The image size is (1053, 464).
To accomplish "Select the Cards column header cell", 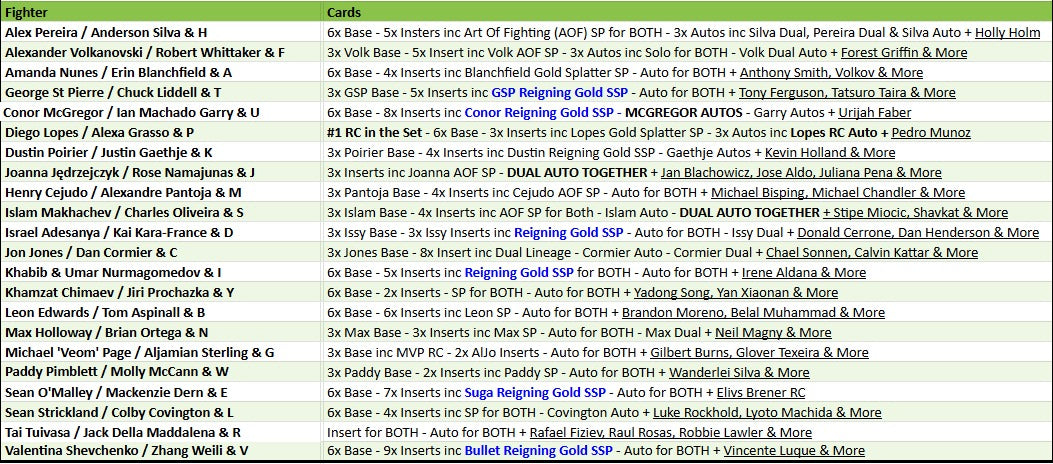I will point(686,12).
